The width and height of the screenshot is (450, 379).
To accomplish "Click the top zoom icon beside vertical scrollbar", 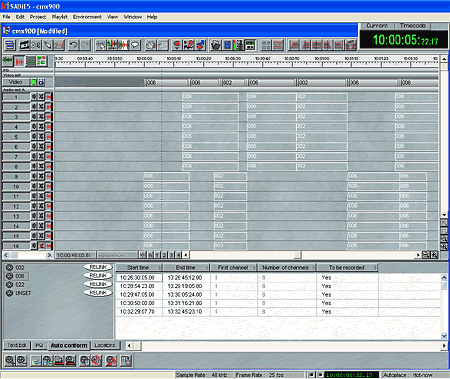I will tap(444, 223).
